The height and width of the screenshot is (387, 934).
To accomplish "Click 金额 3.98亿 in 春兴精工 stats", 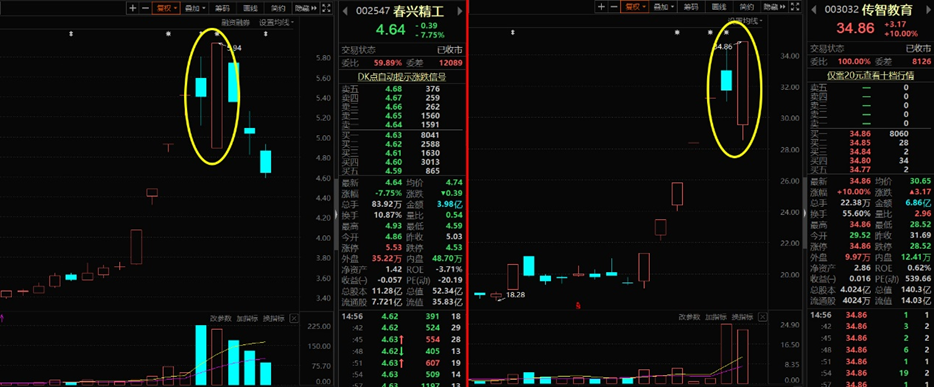I will pyautogui.click(x=451, y=204).
